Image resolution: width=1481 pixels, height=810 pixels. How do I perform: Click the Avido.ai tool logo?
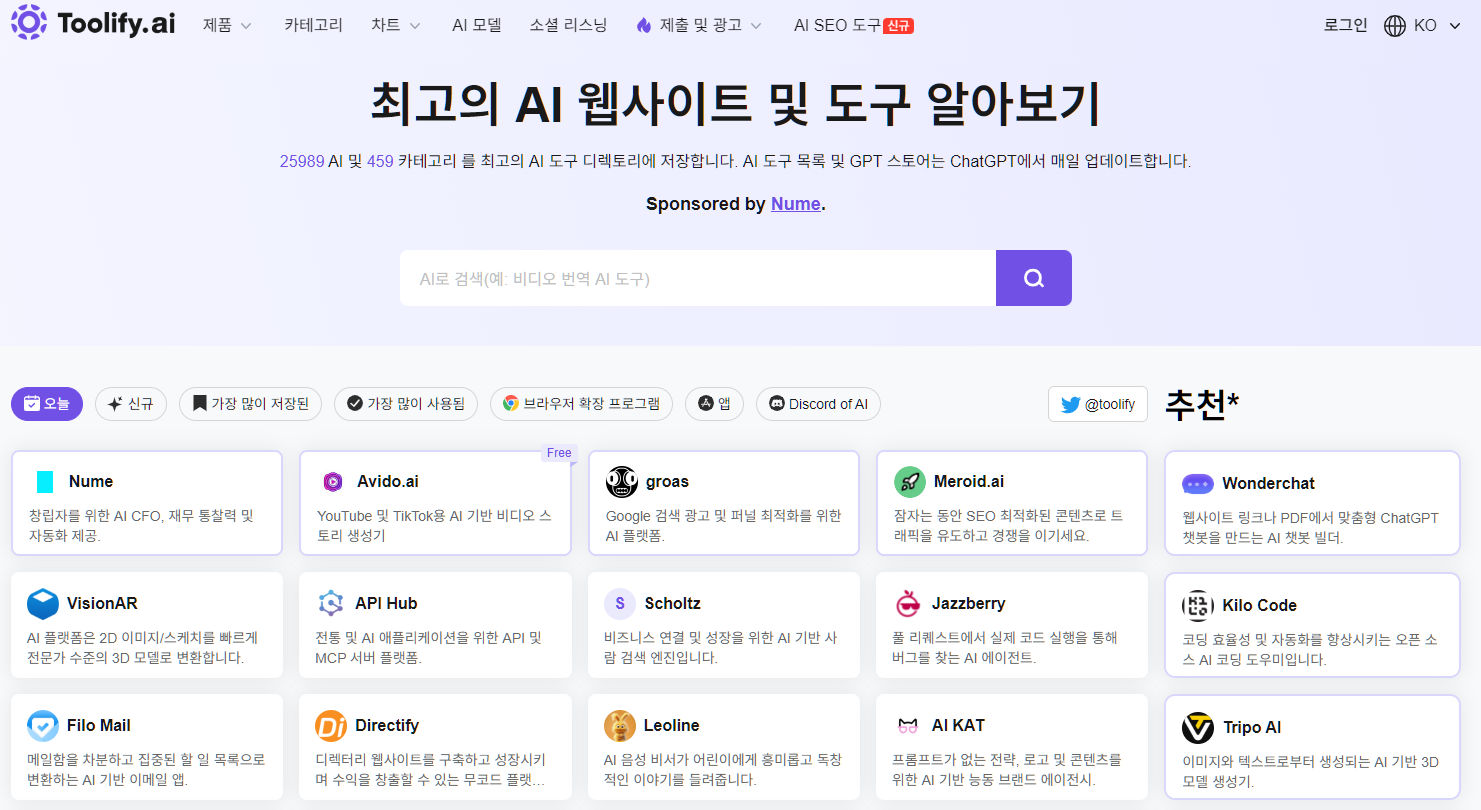332,482
